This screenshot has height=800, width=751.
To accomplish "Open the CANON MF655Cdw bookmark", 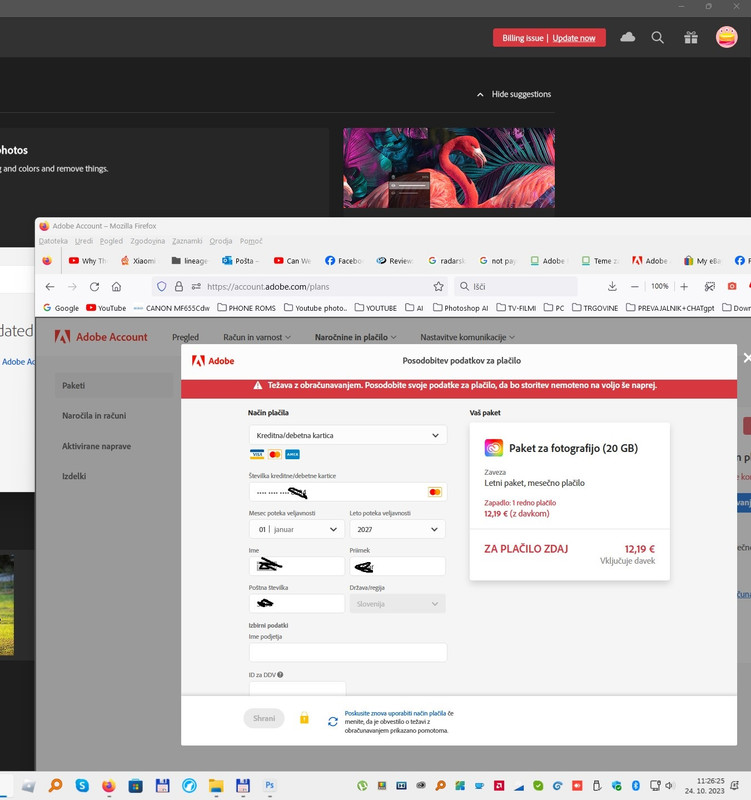I will click(x=172, y=308).
